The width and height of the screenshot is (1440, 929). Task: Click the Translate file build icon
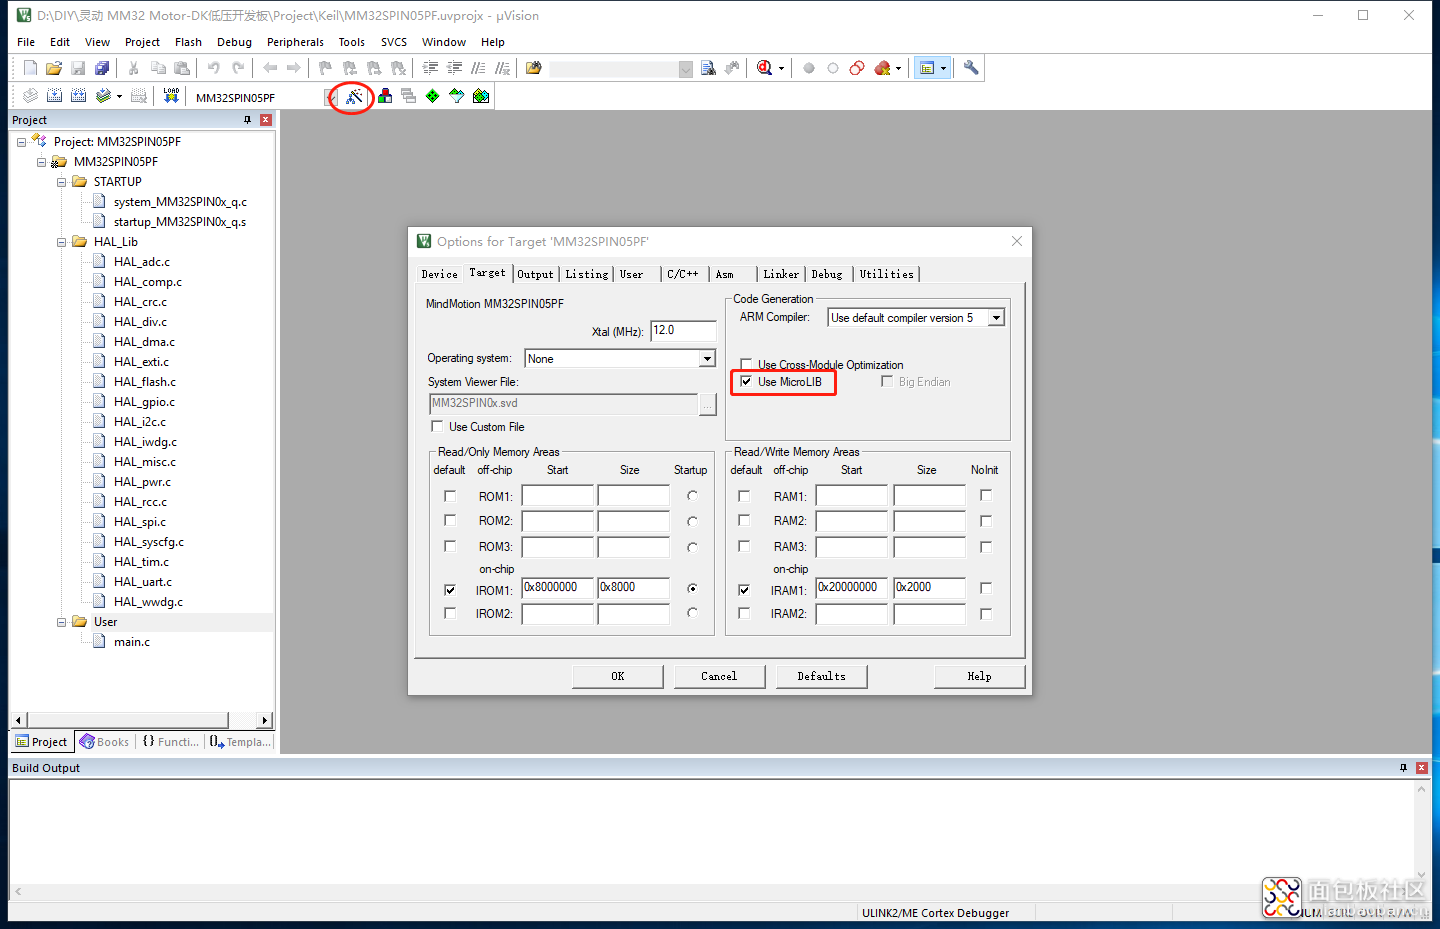tap(30, 96)
